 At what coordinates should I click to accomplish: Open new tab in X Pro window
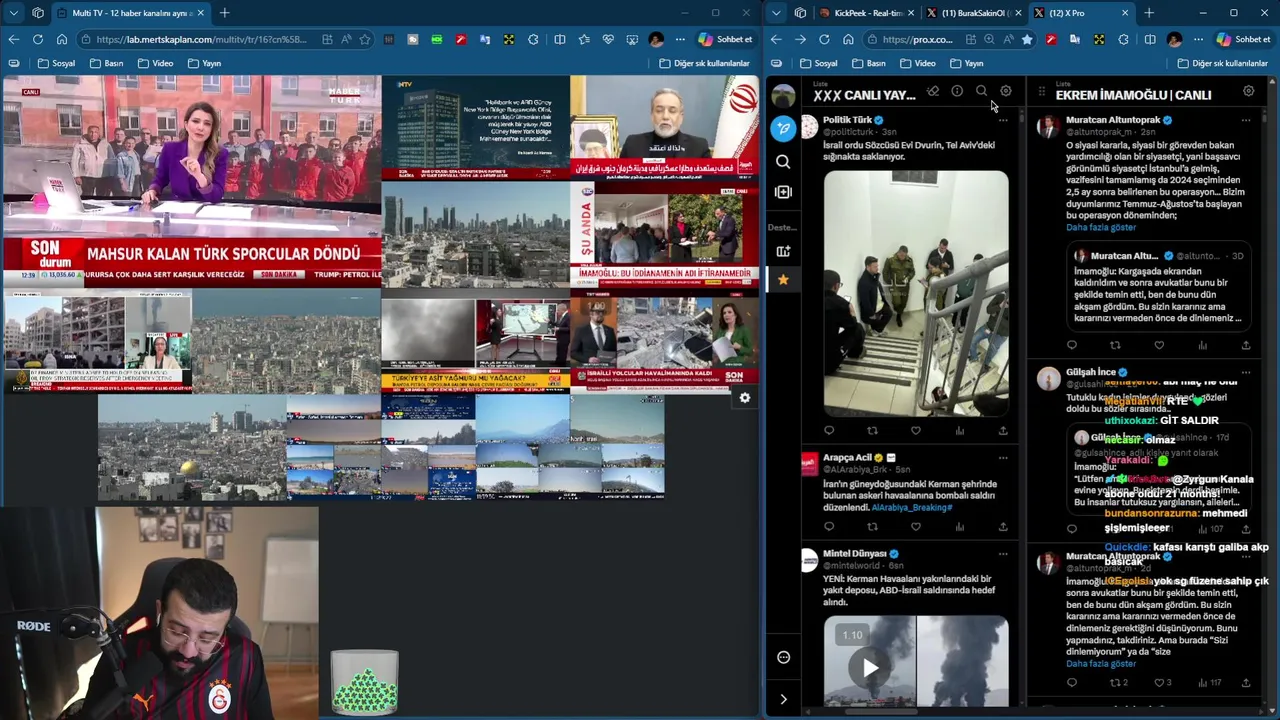coord(1149,13)
